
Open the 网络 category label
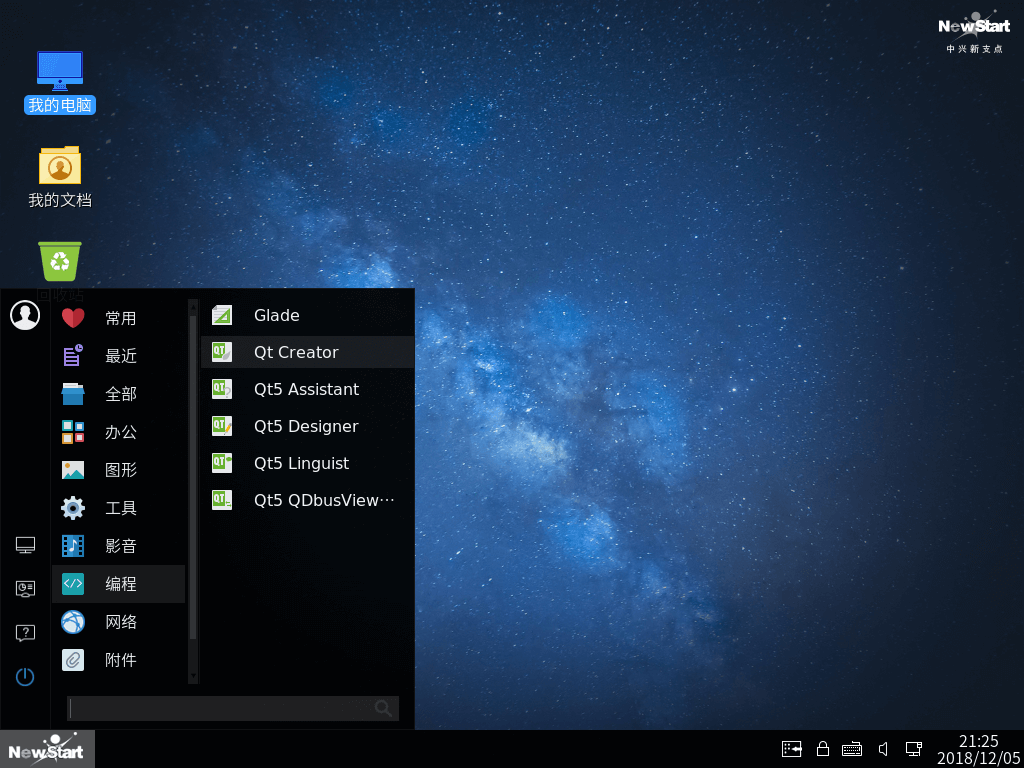coord(121,621)
